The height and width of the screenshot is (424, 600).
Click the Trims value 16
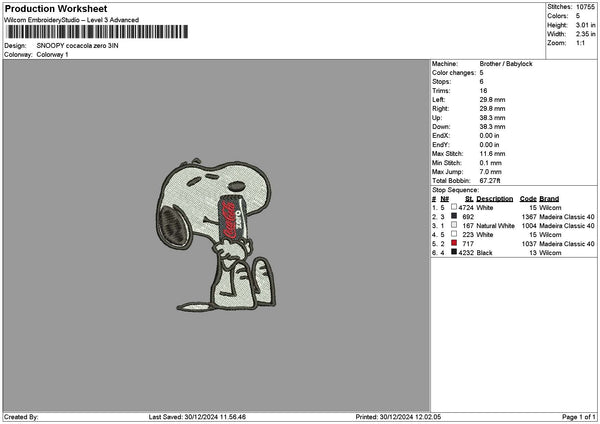click(483, 91)
